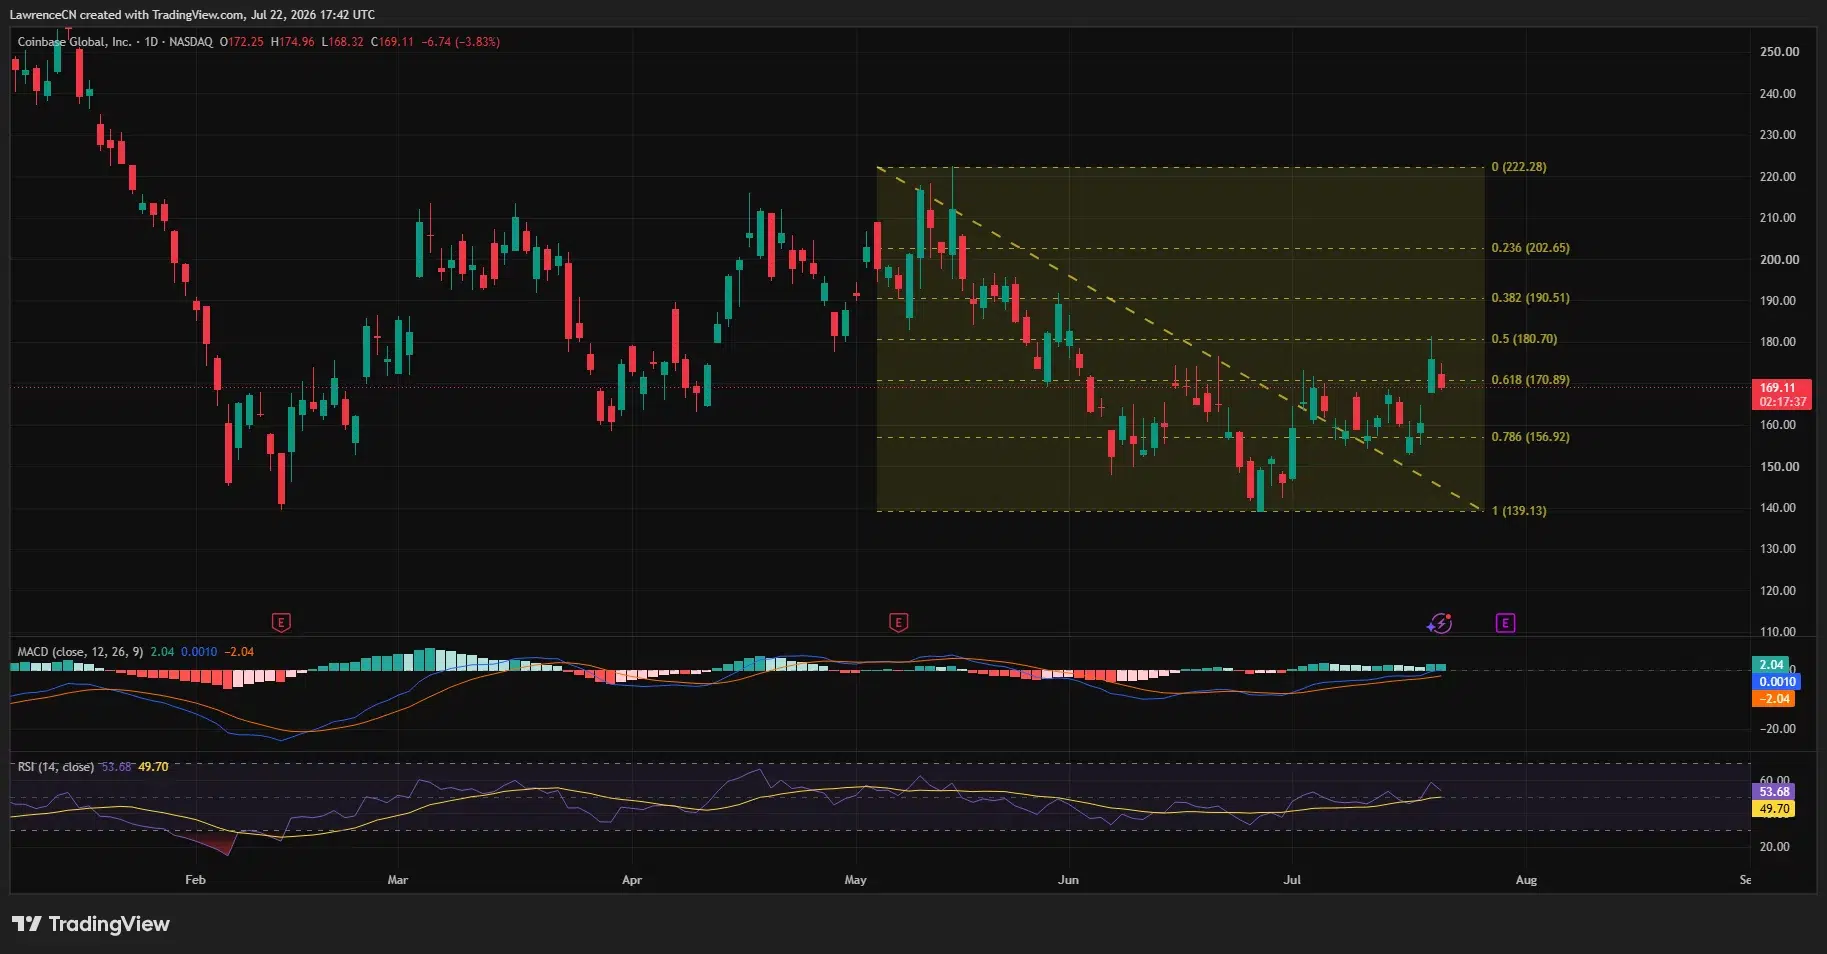The image size is (1827, 954).
Task: Click the earnings E marker near February
Action: (x=281, y=623)
